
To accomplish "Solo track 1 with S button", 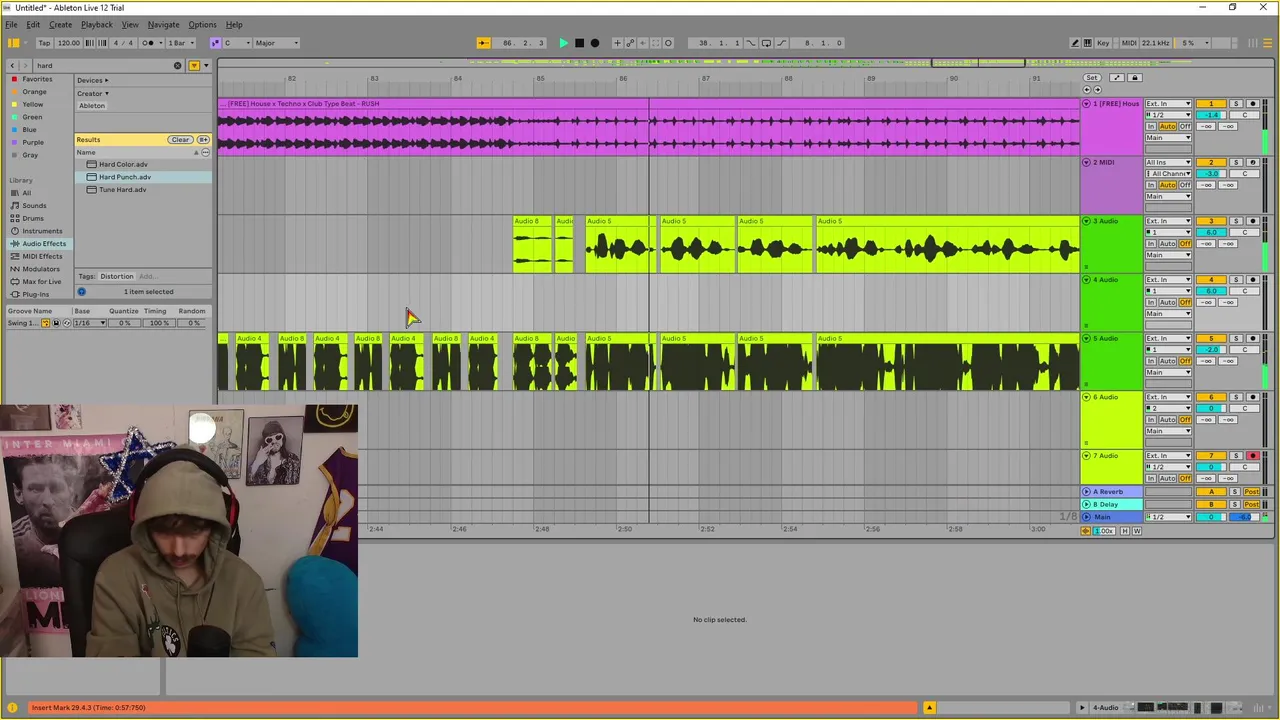I will tap(1235, 104).
